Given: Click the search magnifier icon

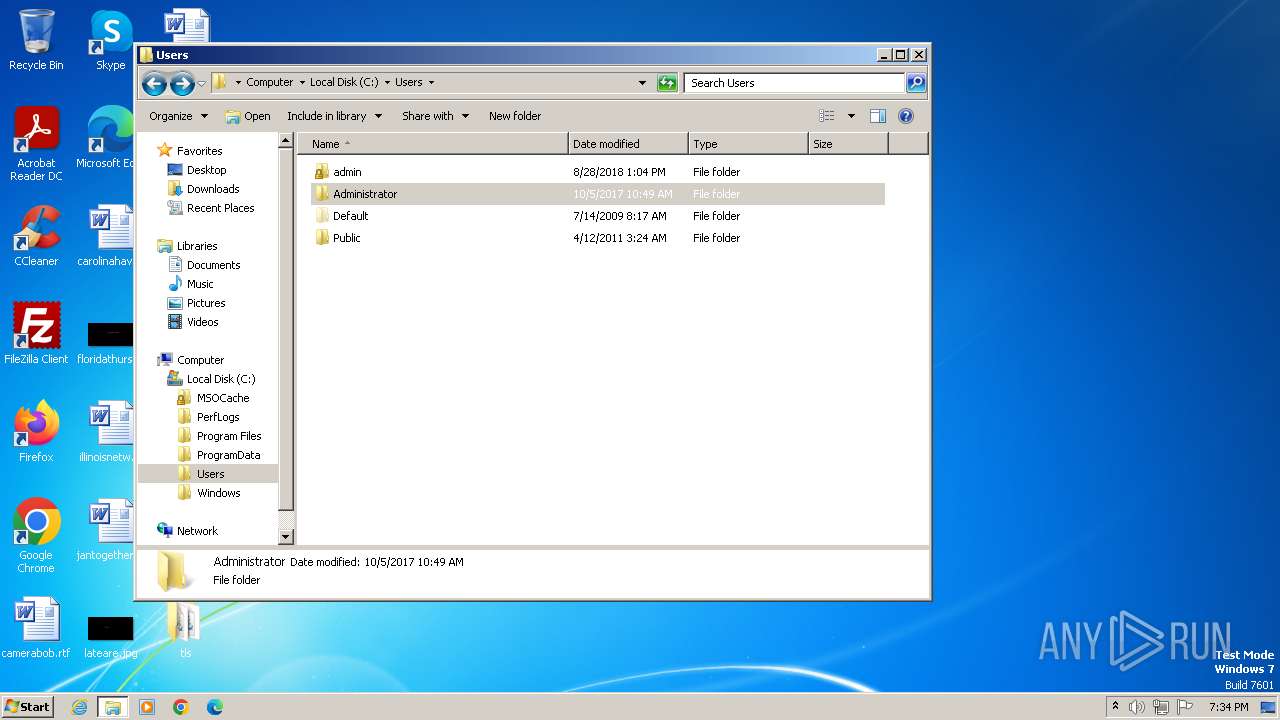Looking at the screenshot, I should [x=916, y=83].
